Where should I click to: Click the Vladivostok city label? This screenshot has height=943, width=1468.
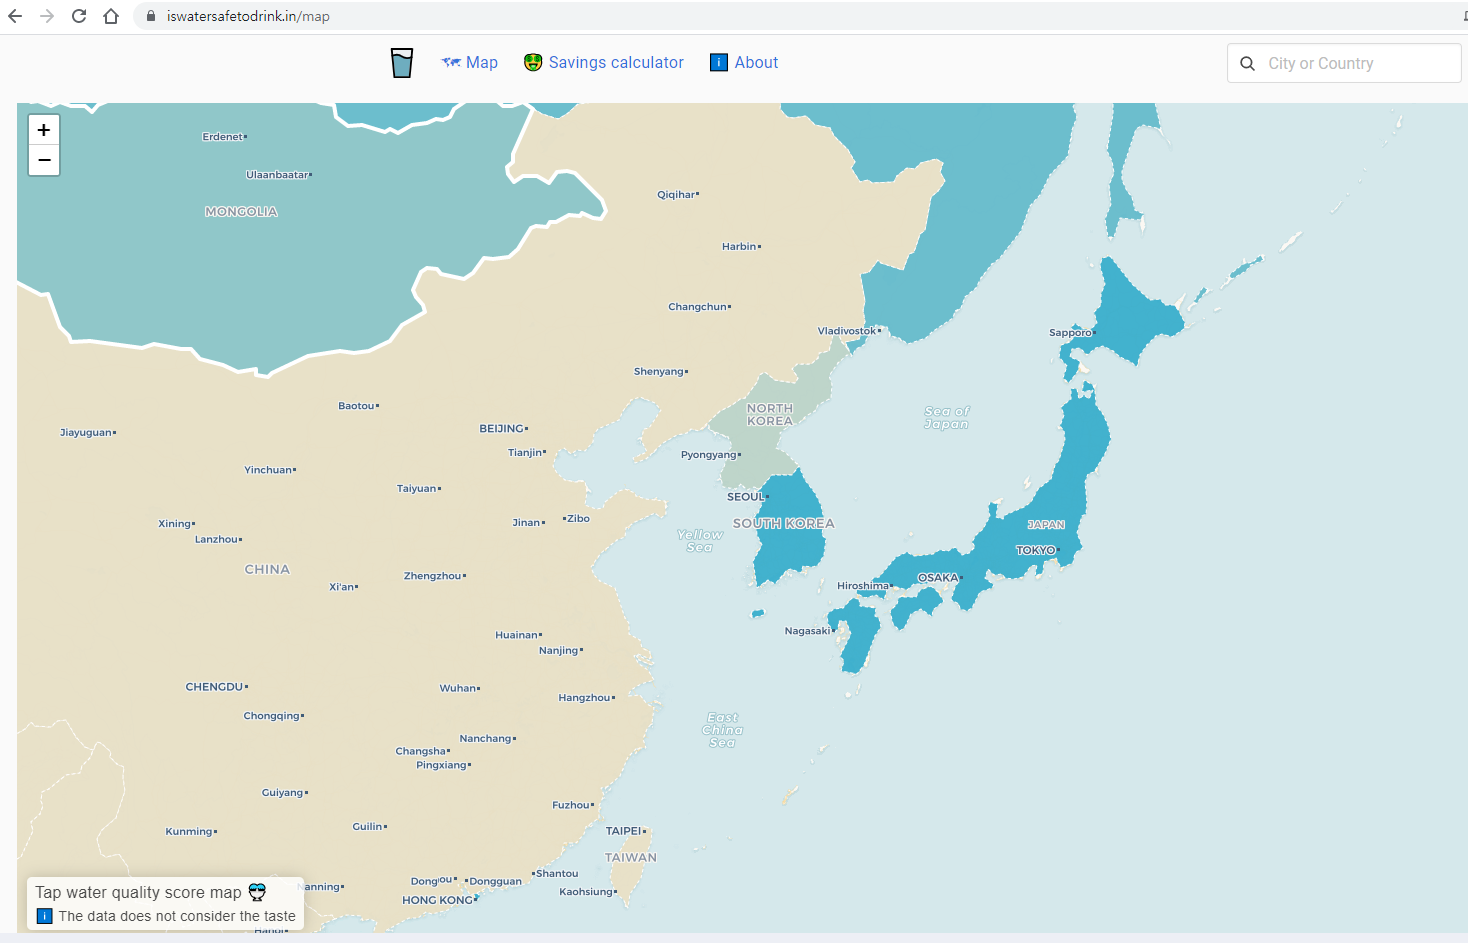click(847, 330)
